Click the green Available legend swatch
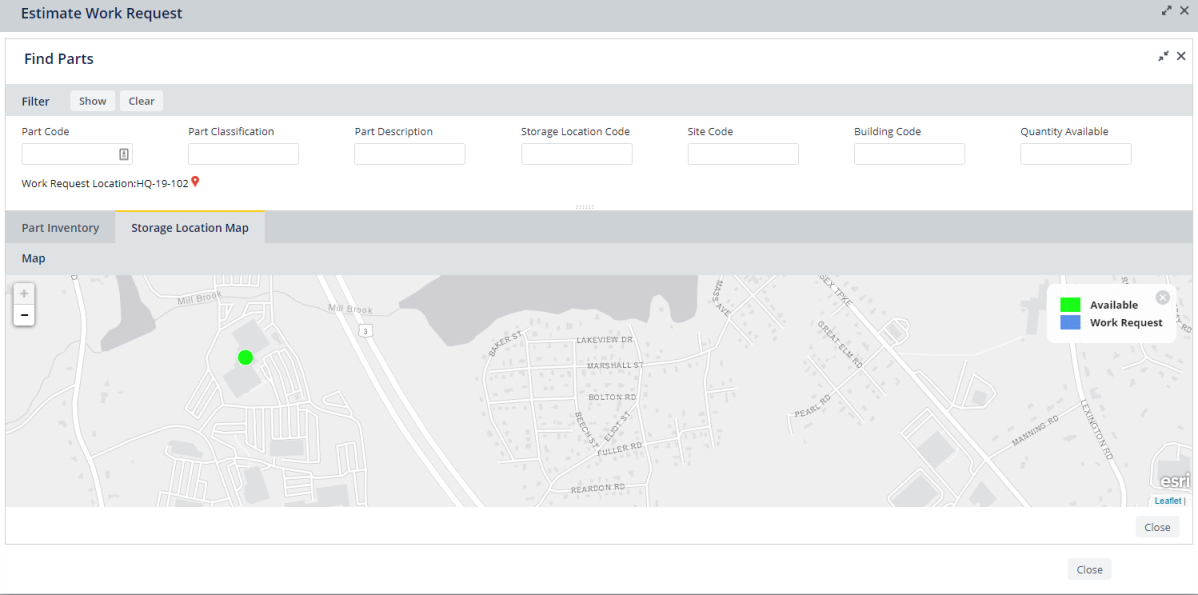 click(1070, 305)
